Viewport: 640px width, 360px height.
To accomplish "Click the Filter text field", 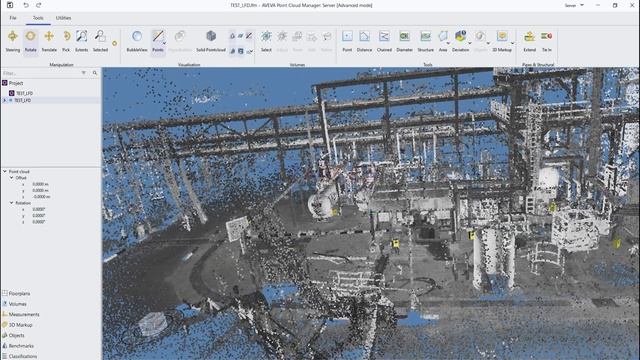I will click(x=41, y=73).
